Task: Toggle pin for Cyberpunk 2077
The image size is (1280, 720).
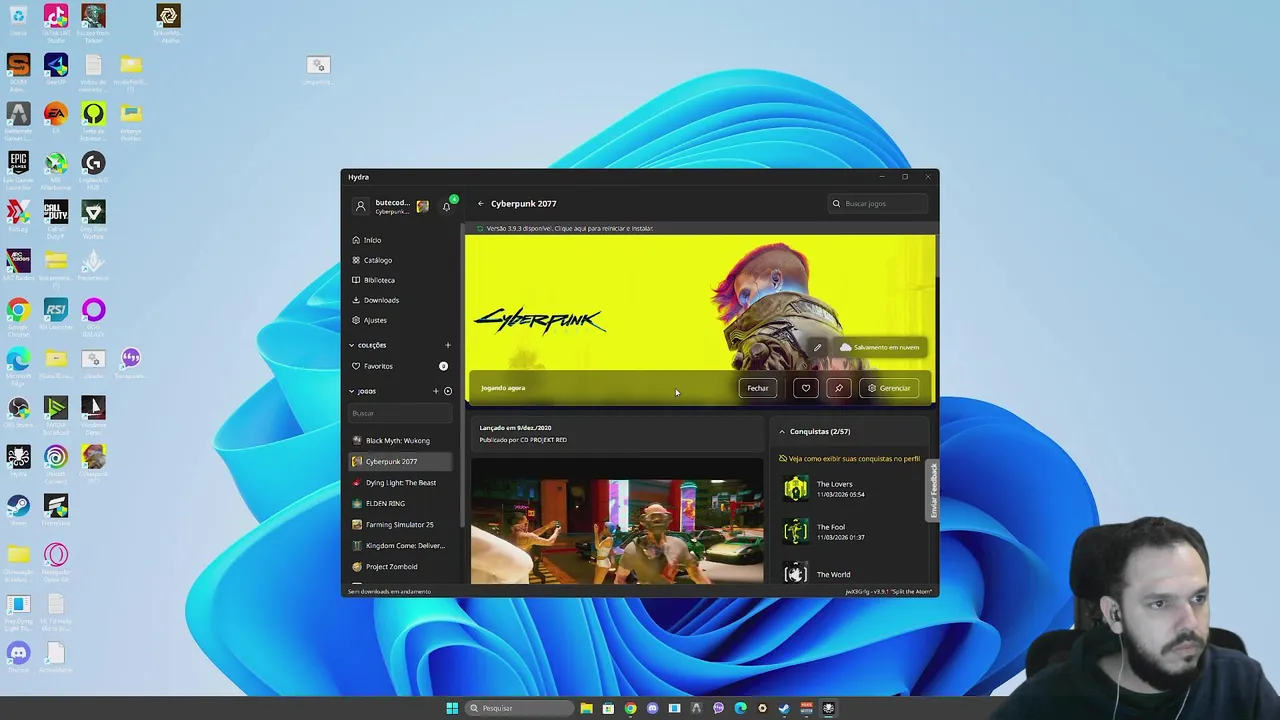Action: pyautogui.click(x=838, y=388)
